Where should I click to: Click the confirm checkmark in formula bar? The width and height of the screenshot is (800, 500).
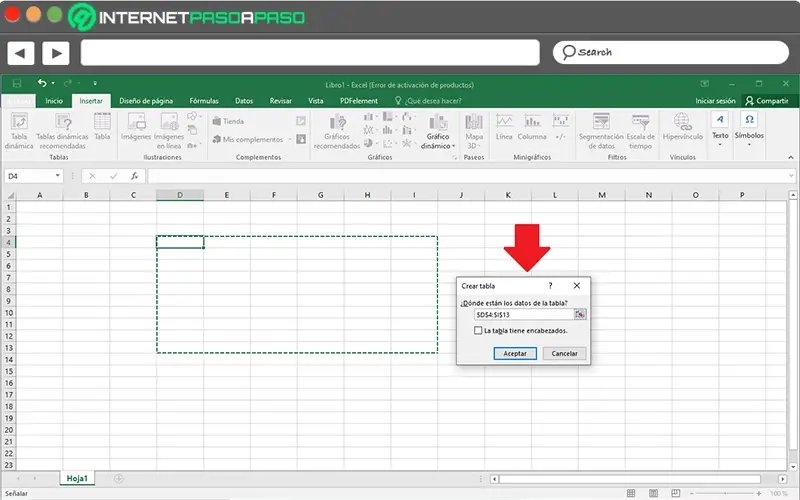point(113,176)
